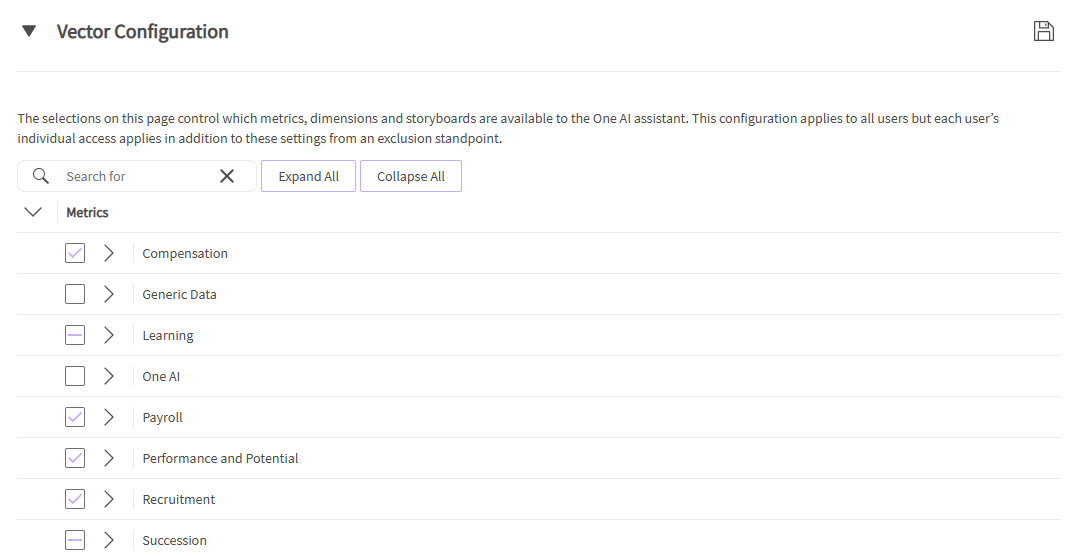Select the Performance and Potential item
1077x556 pixels.
pos(220,458)
